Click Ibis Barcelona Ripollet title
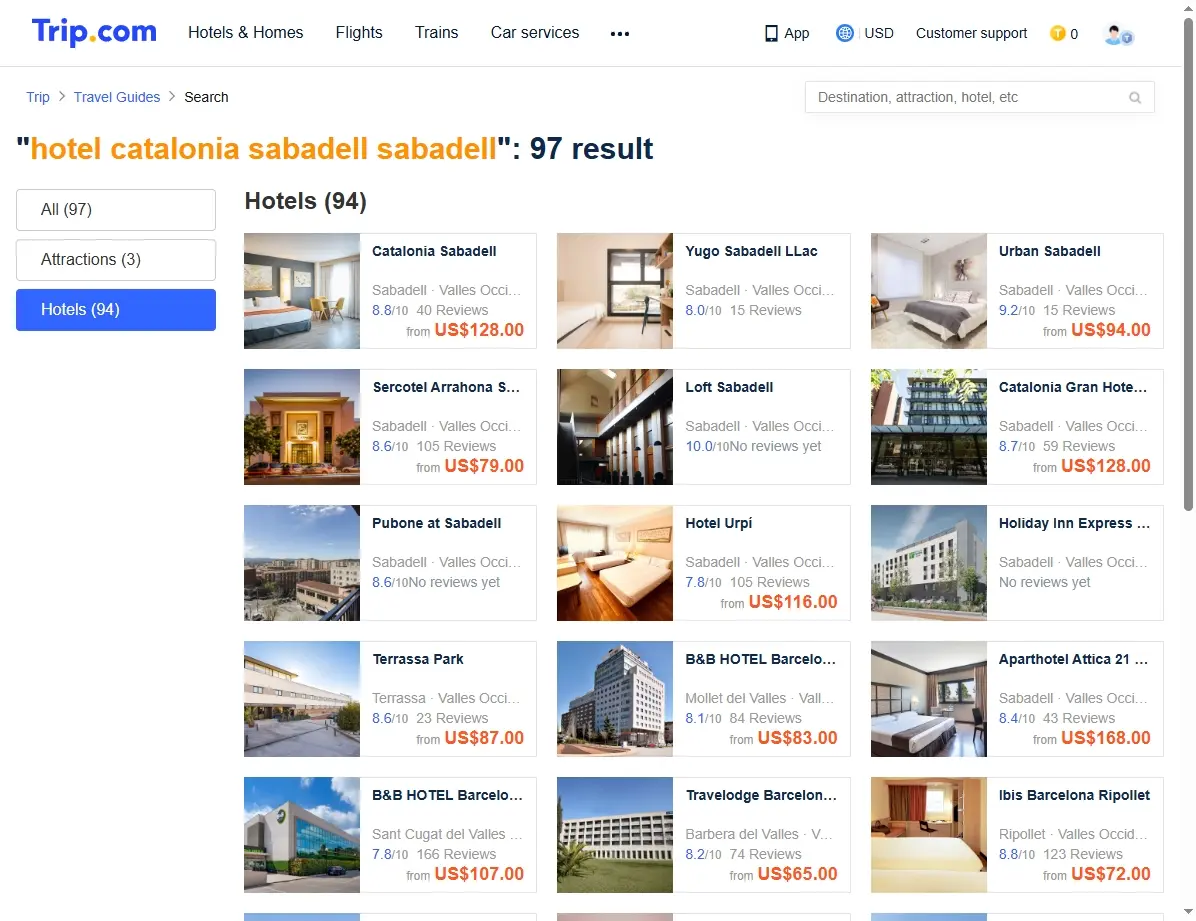Image resolution: width=1196 pixels, height=921 pixels. point(1074,795)
